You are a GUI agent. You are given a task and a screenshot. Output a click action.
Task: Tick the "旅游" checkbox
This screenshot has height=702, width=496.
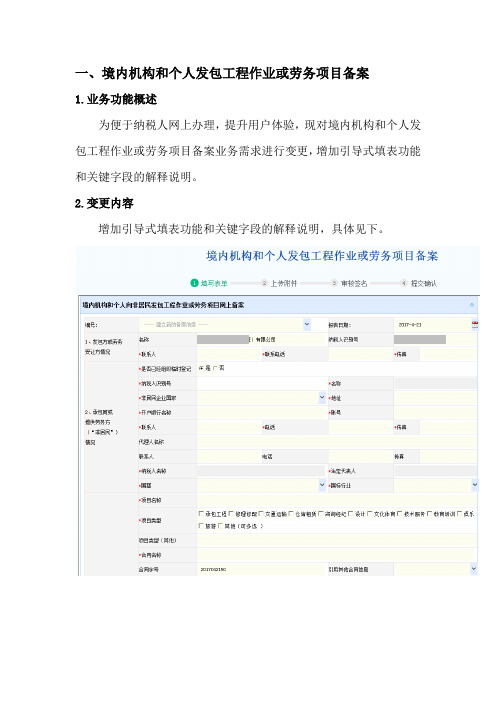(x=201, y=526)
